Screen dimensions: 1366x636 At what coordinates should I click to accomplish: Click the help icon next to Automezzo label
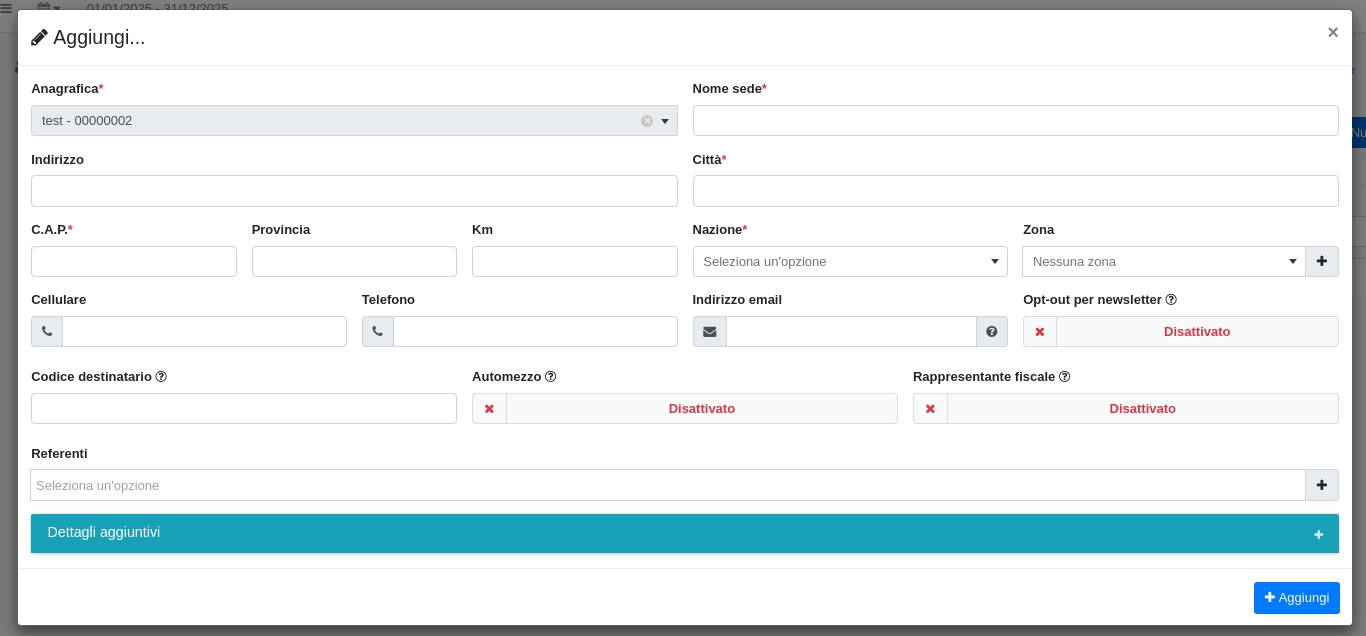pos(550,377)
